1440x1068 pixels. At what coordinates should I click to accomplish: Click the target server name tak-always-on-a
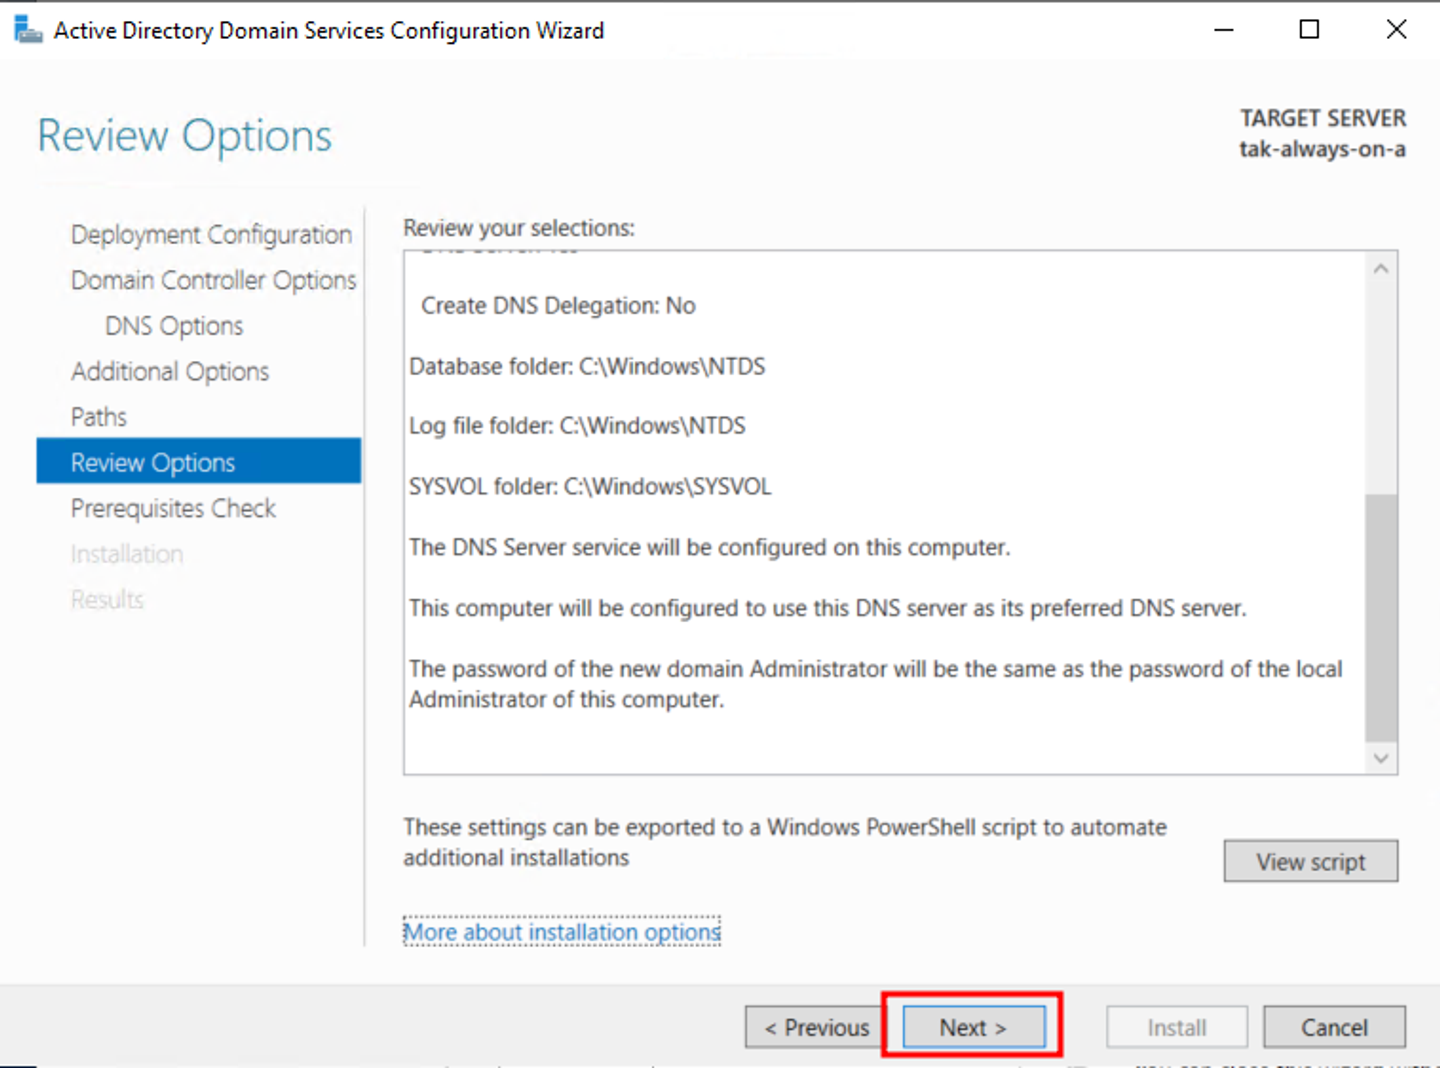[1322, 149]
